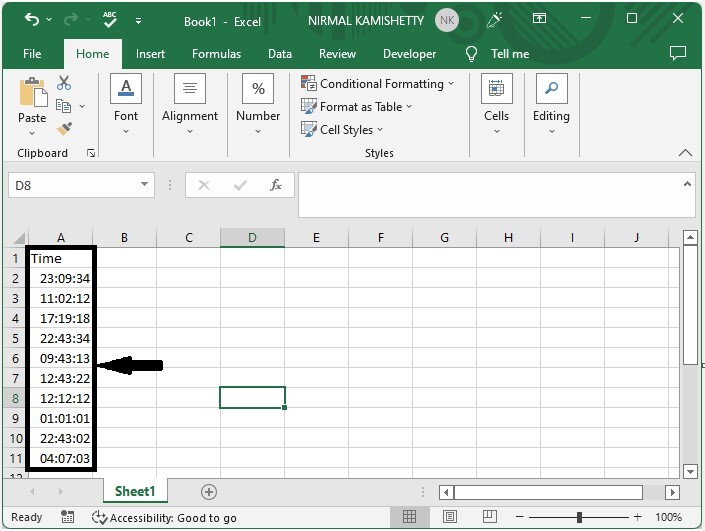
Task: Open the Comments speech bubble icon
Action: pos(678,53)
